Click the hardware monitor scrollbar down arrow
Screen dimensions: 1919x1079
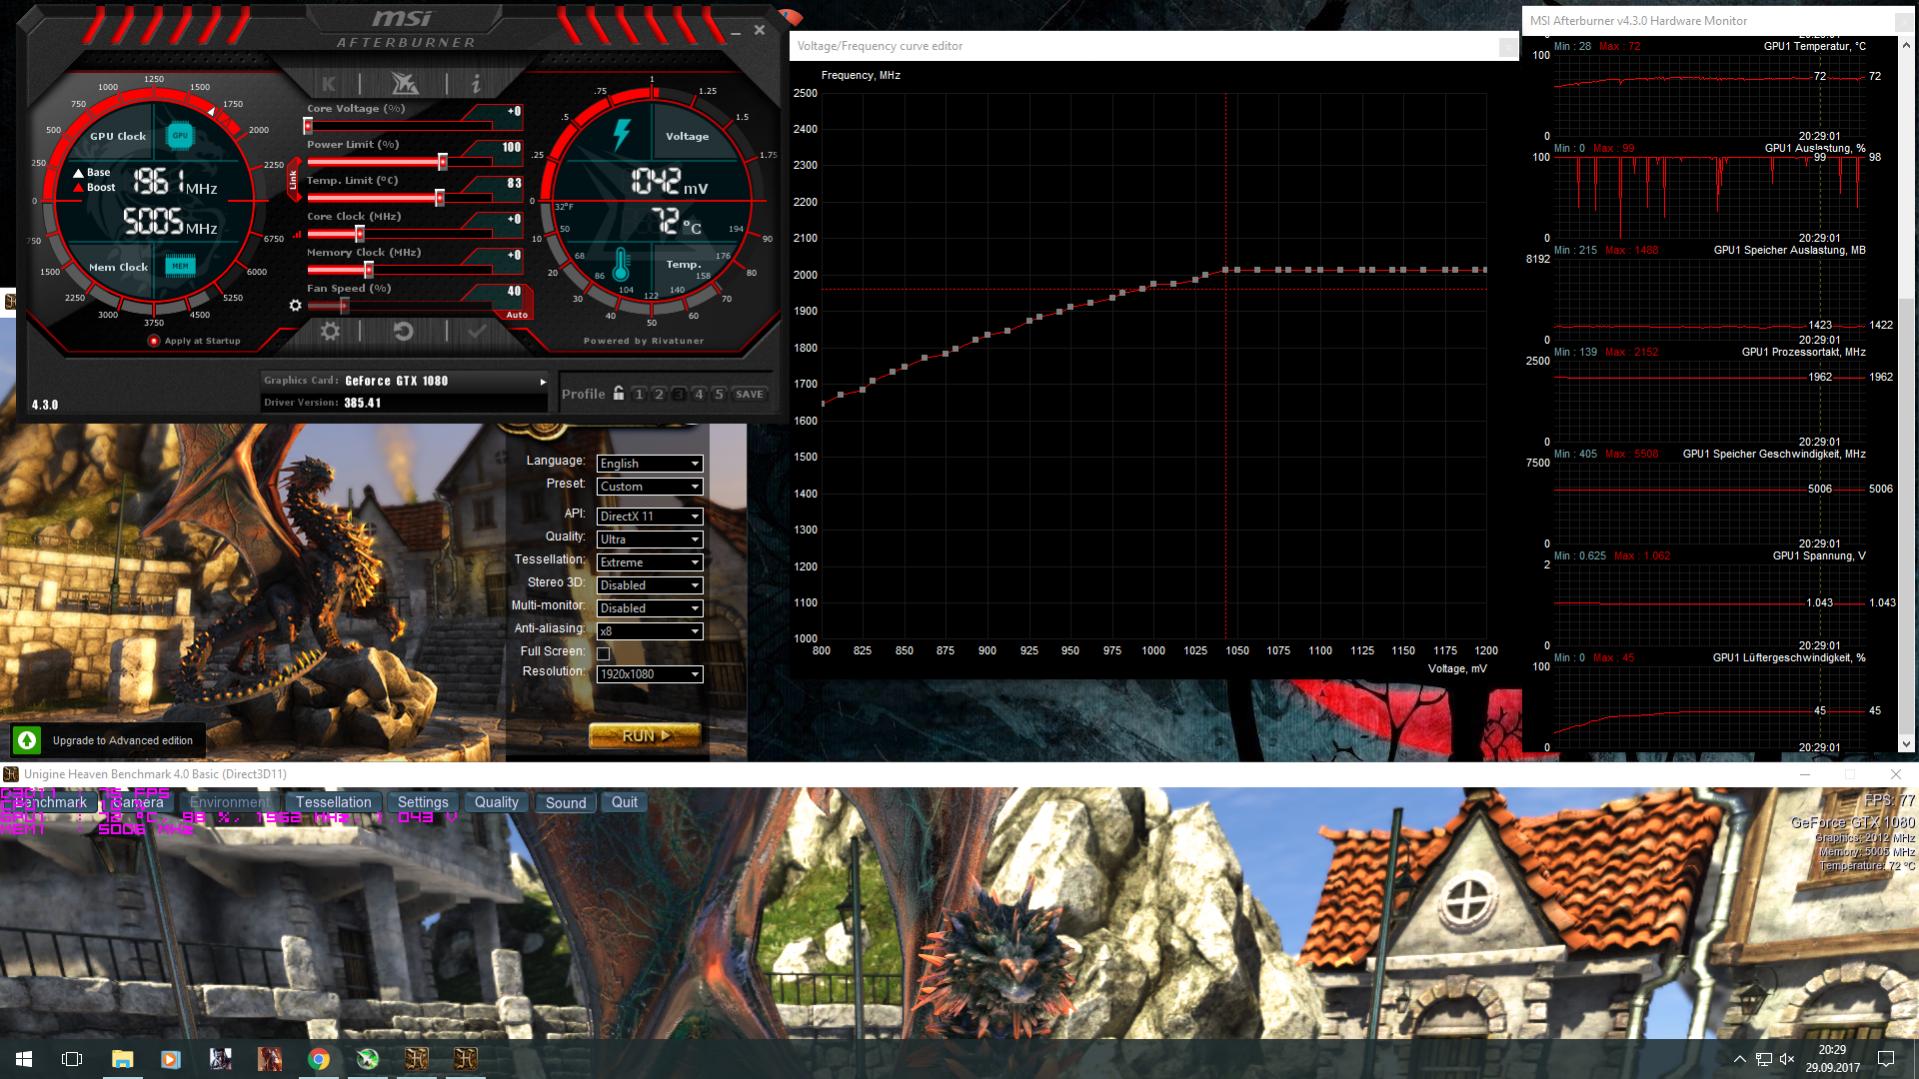pyautogui.click(x=1906, y=743)
